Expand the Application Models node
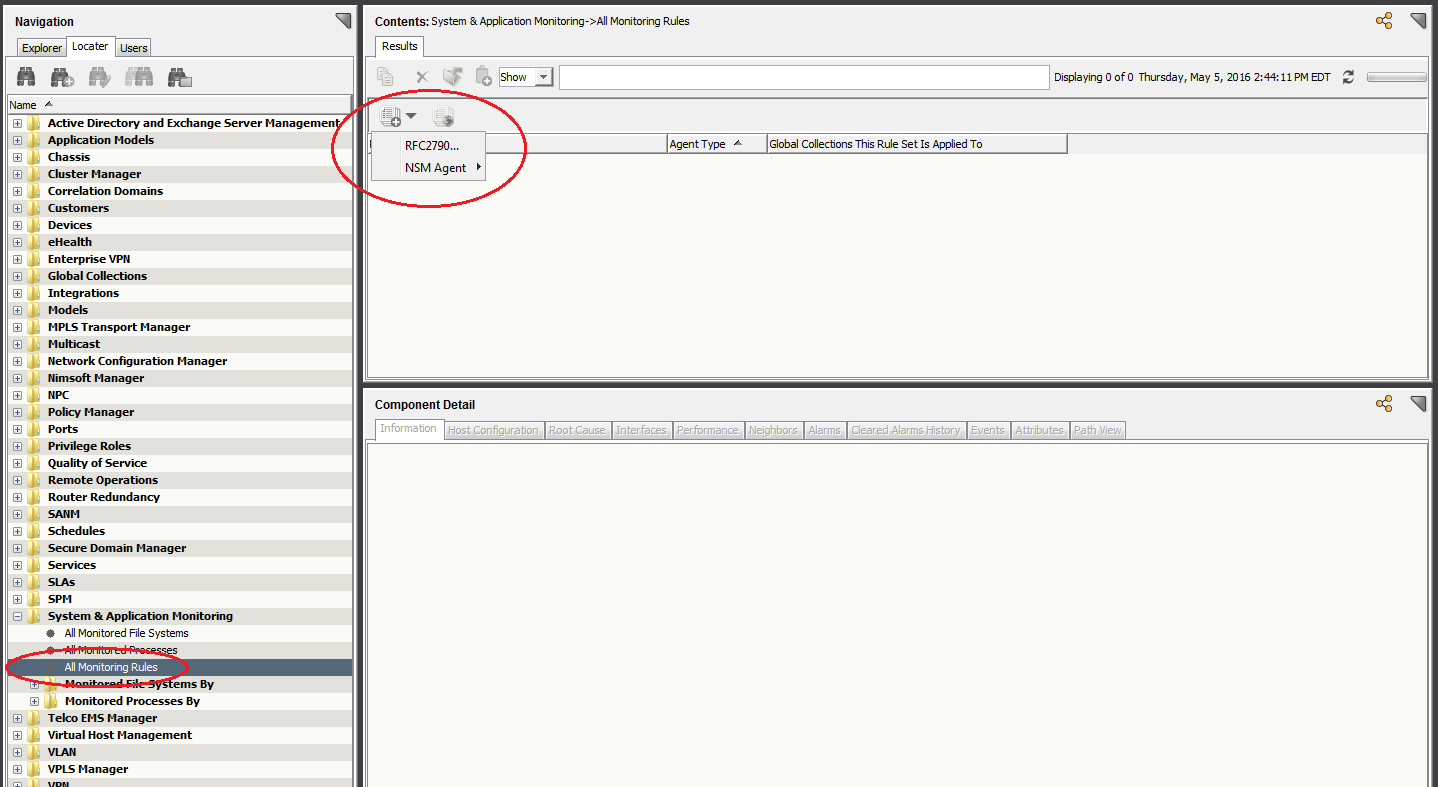1438x787 pixels. click(17, 140)
